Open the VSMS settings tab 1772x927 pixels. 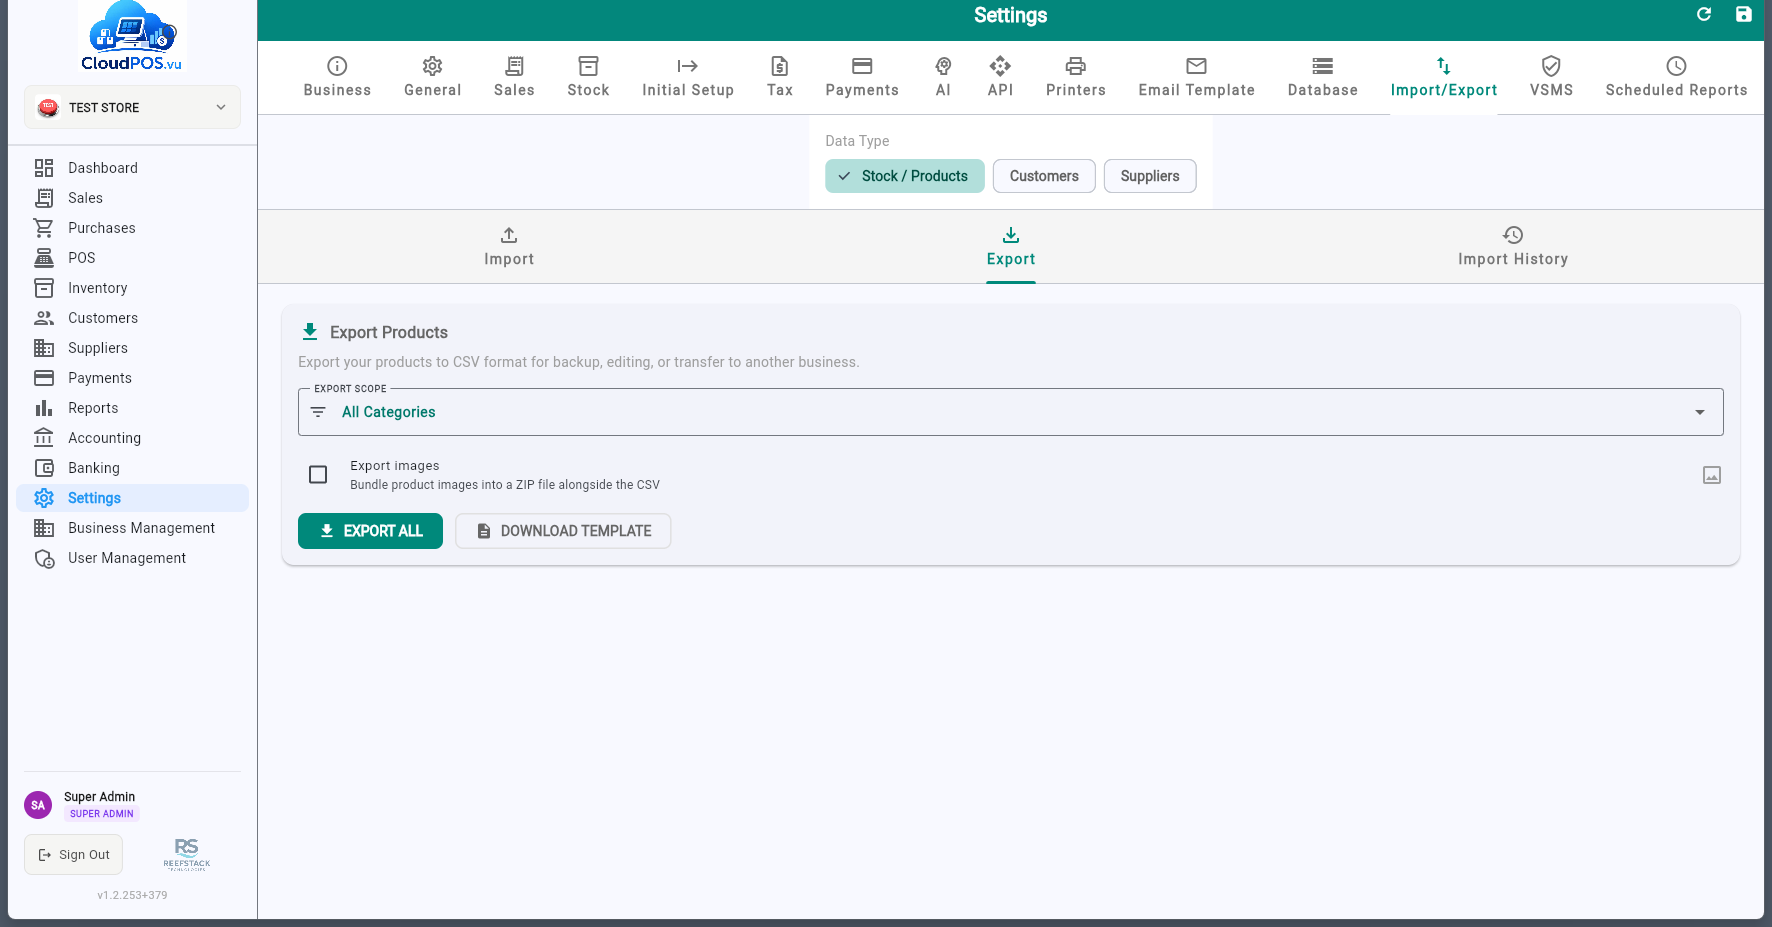pos(1551,77)
